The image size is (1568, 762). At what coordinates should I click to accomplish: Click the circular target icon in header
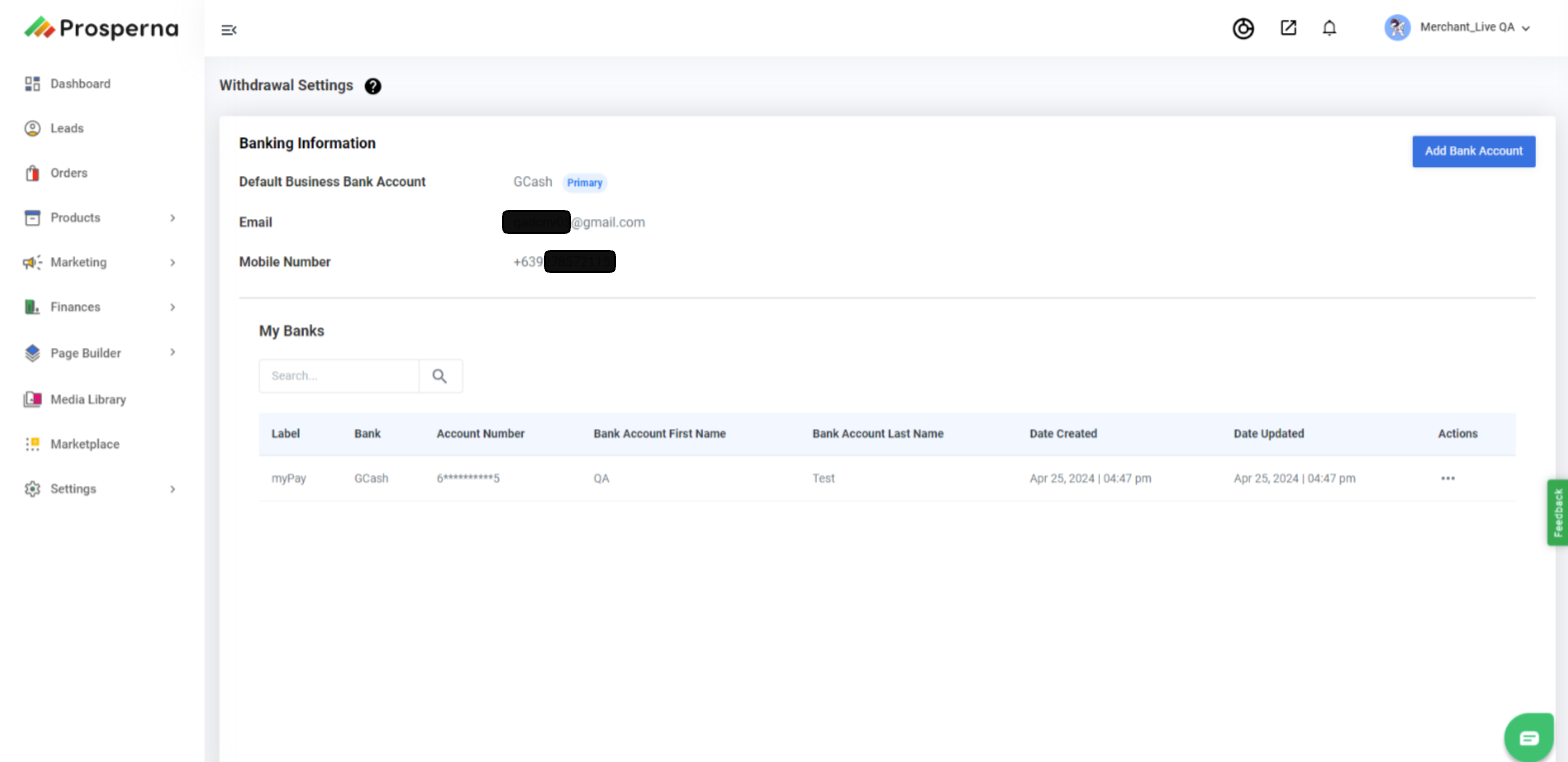1243,29
